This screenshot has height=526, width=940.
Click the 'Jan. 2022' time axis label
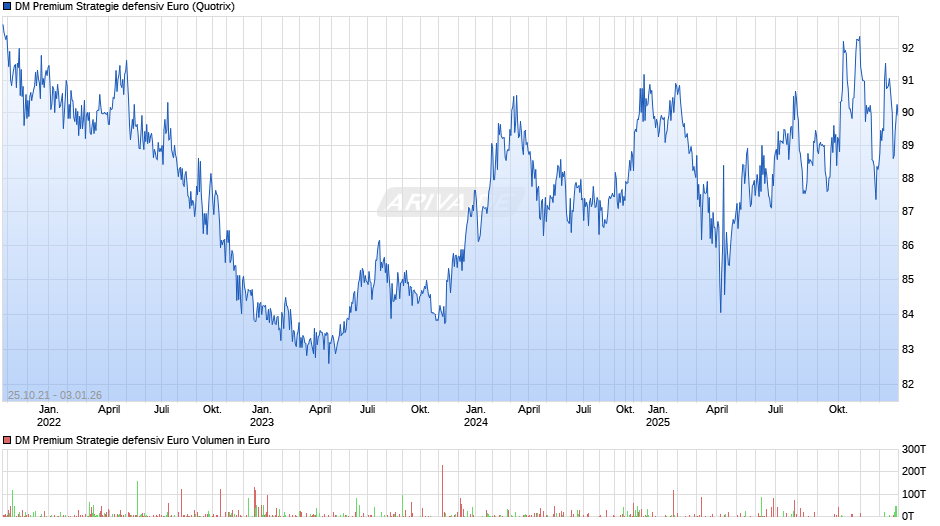click(x=49, y=416)
